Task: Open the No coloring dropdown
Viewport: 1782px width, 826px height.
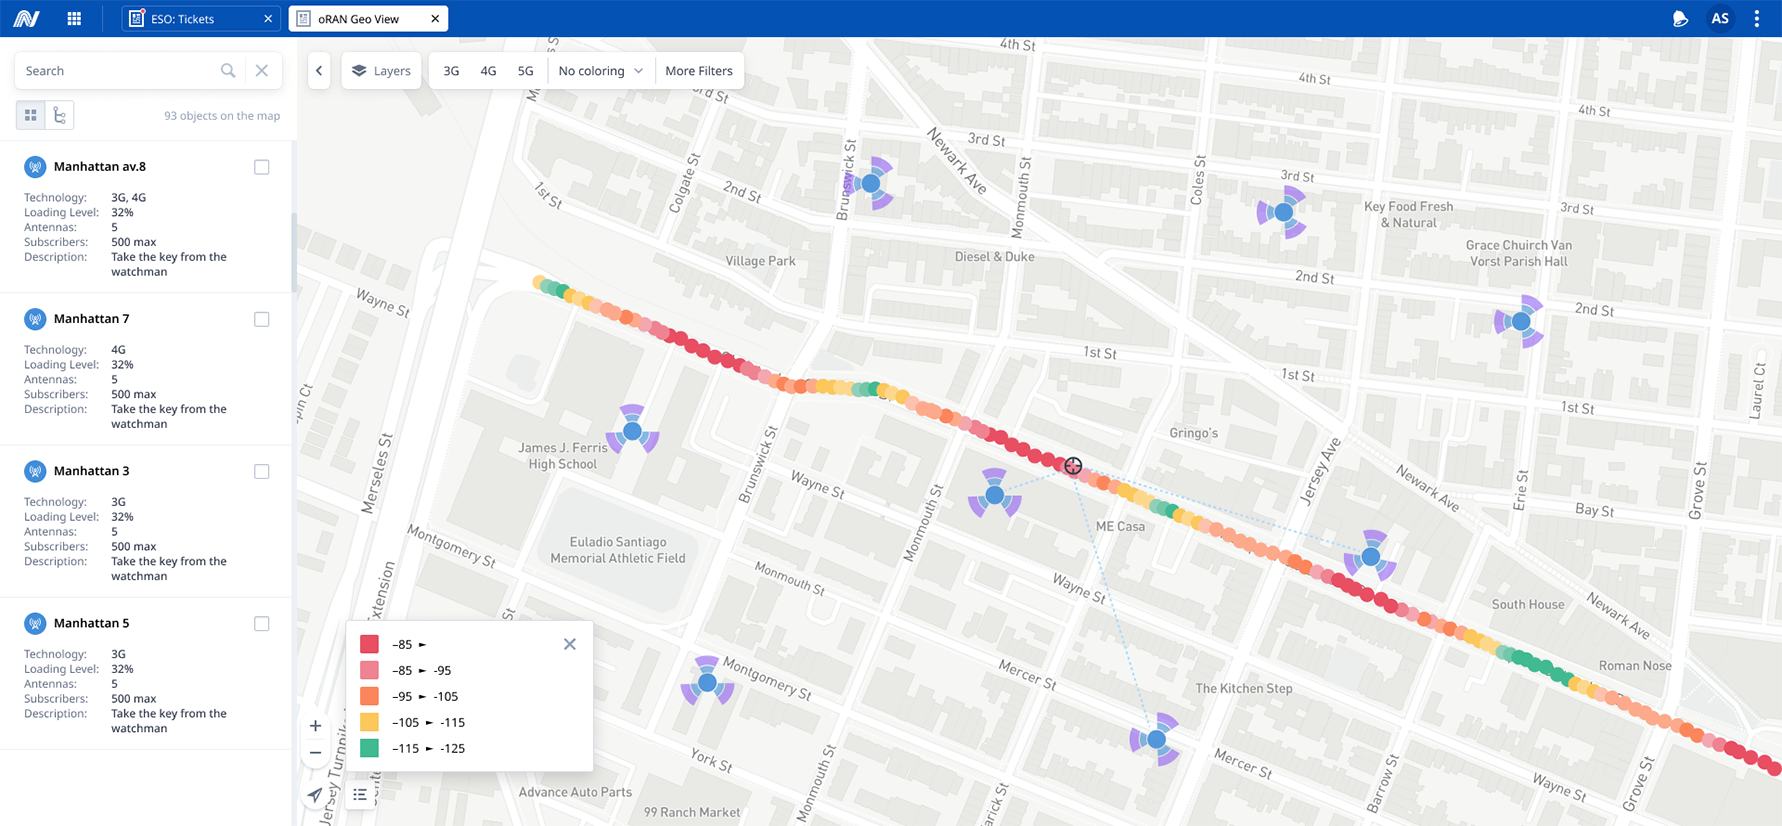Action: pyautogui.click(x=600, y=71)
